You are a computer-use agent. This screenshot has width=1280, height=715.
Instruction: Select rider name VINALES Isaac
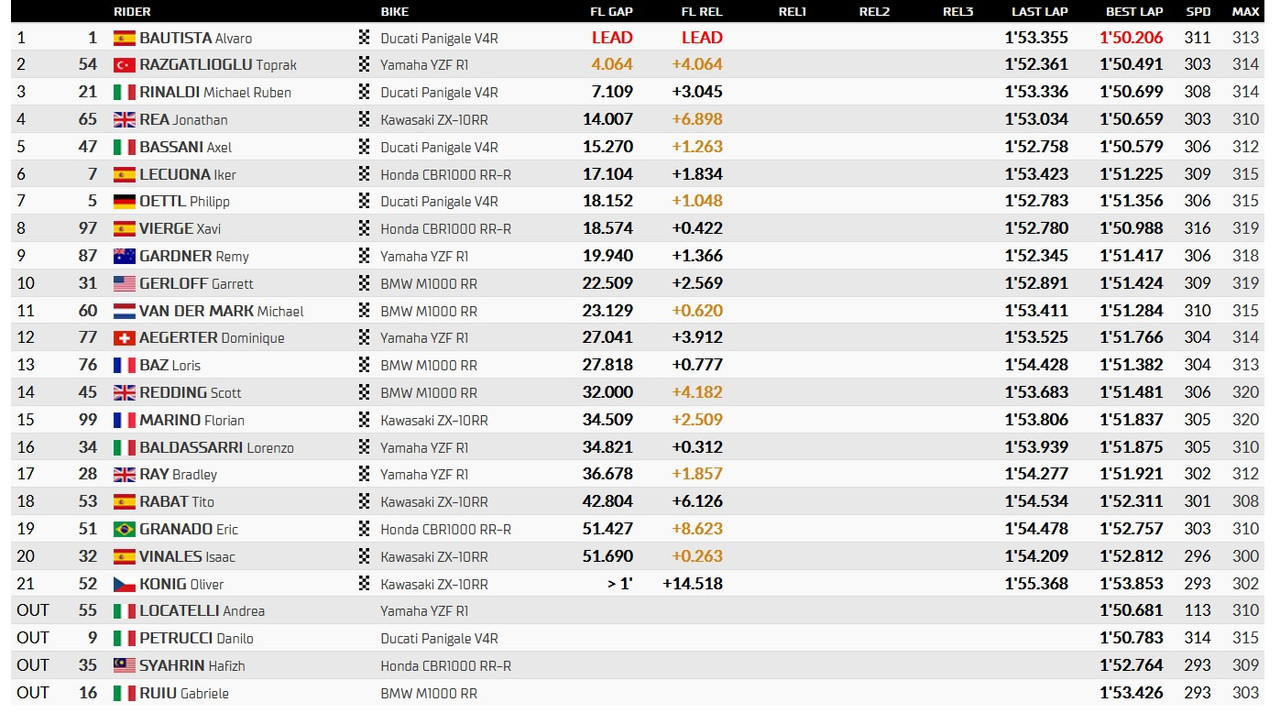pyautogui.click(x=187, y=557)
